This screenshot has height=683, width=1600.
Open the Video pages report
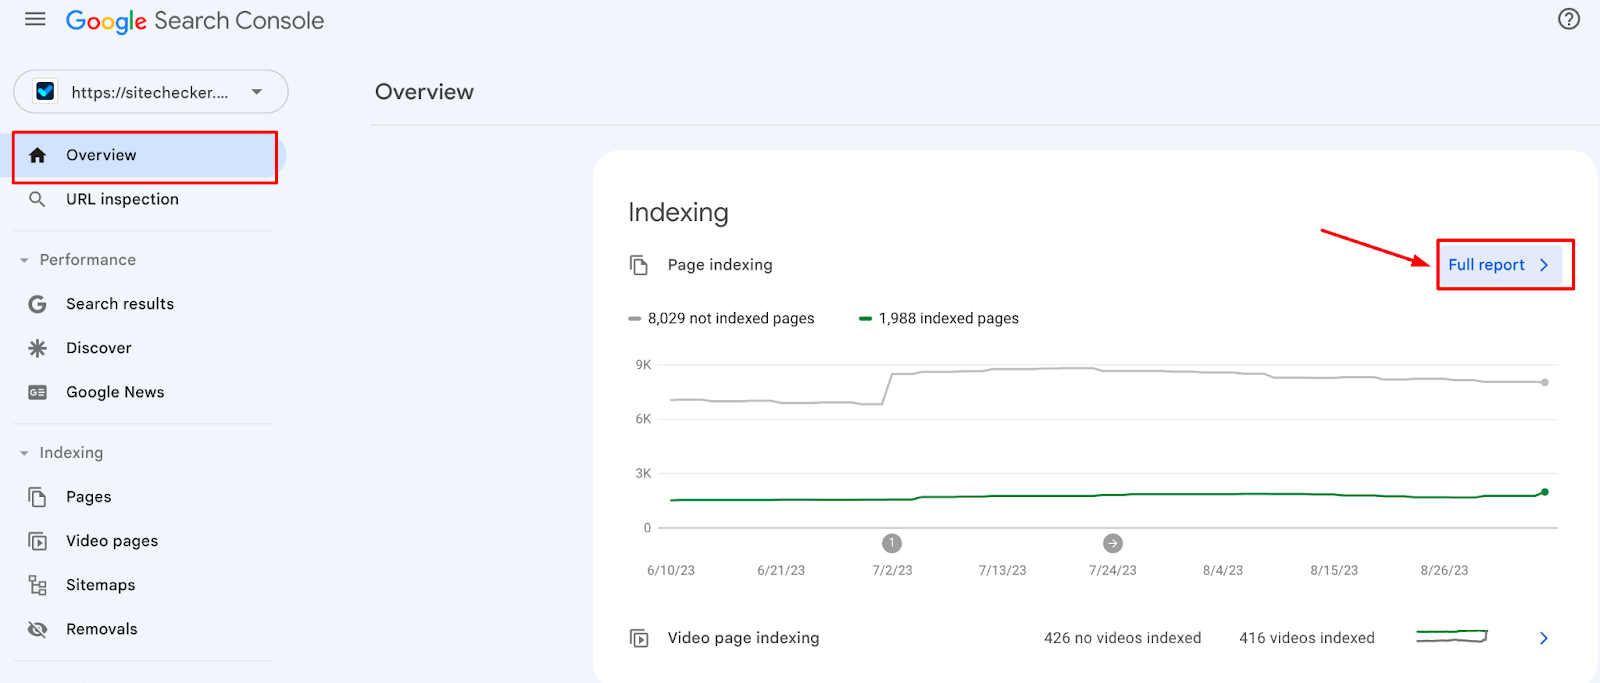(x=112, y=541)
